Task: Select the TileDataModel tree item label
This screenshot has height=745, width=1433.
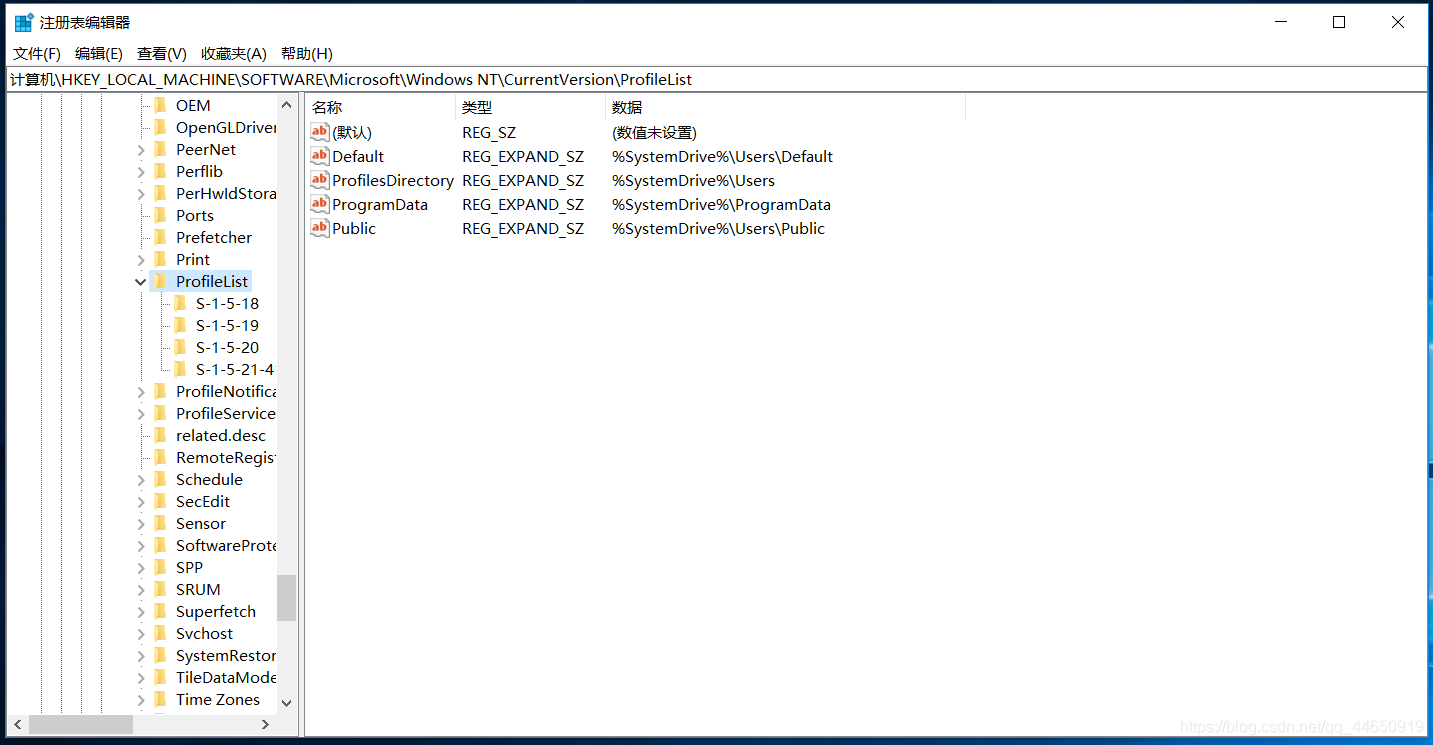Action: pos(225,677)
